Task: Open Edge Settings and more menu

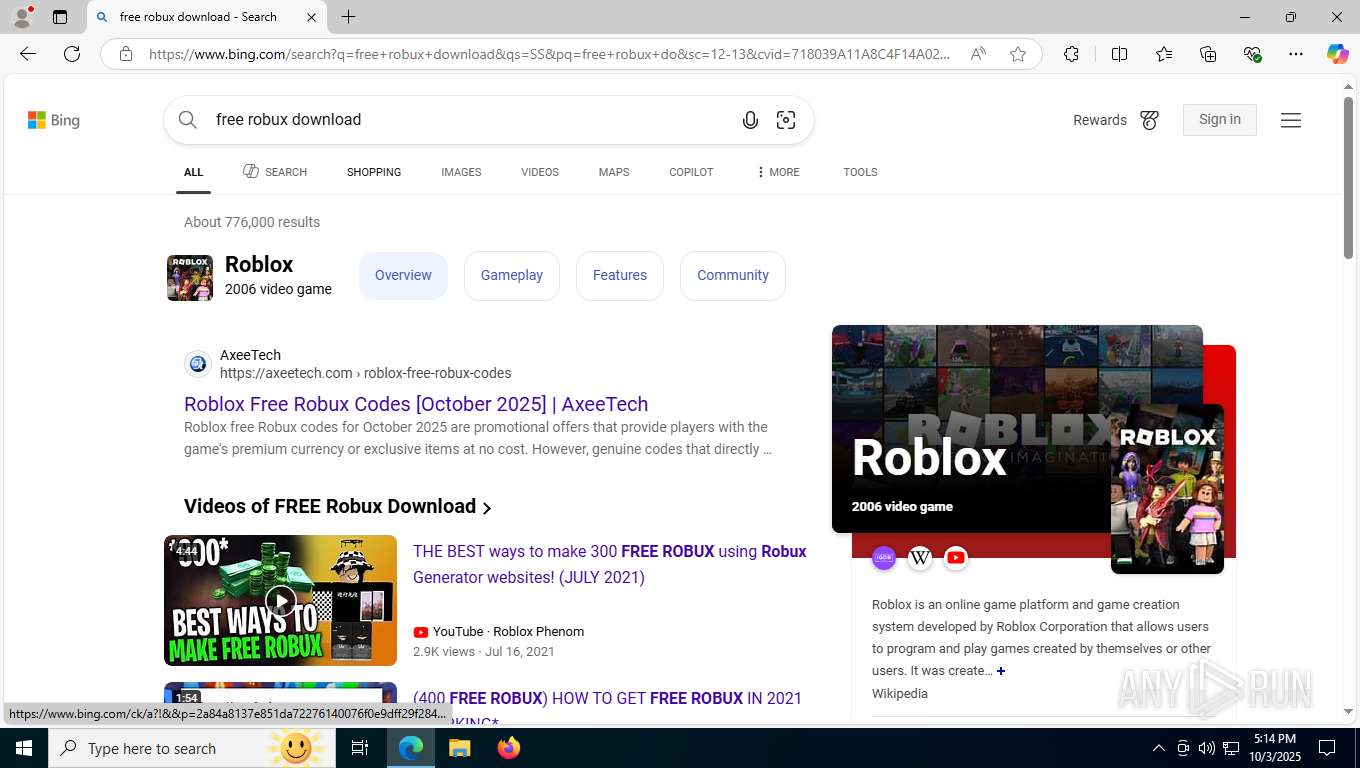Action: [1296, 54]
